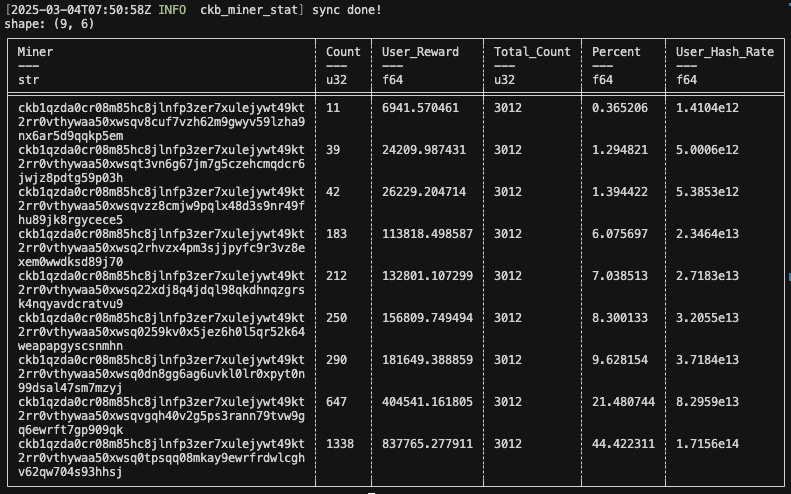Click Total_Count 3012 in the 1338 row

507,443
